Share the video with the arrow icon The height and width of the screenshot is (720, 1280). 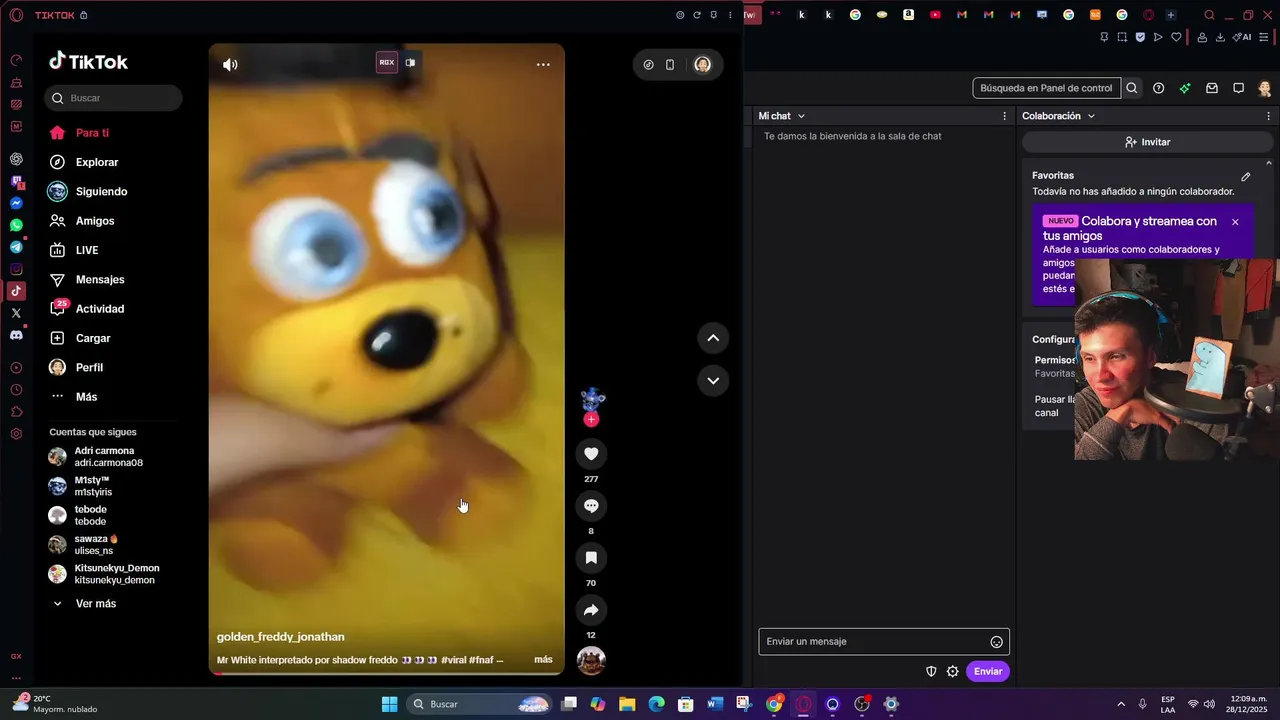(591, 610)
